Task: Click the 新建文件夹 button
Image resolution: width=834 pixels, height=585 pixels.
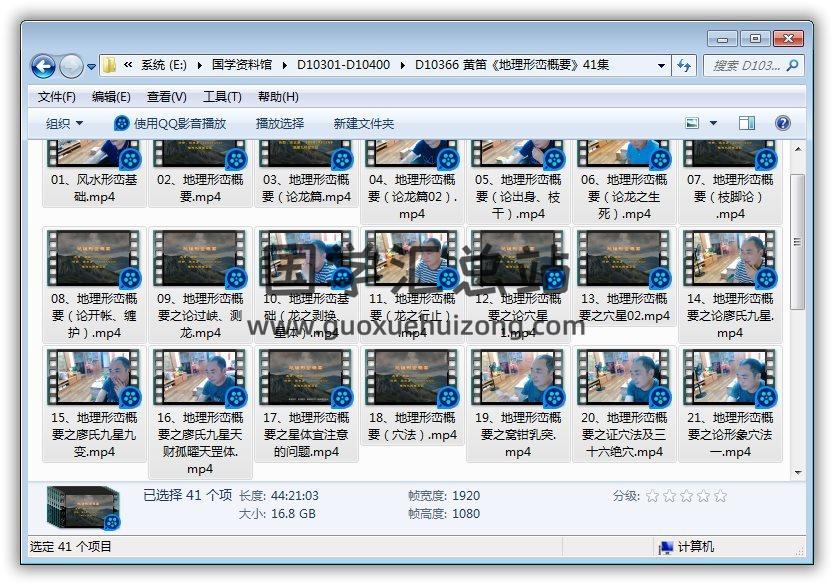Action: click(364, 123)
